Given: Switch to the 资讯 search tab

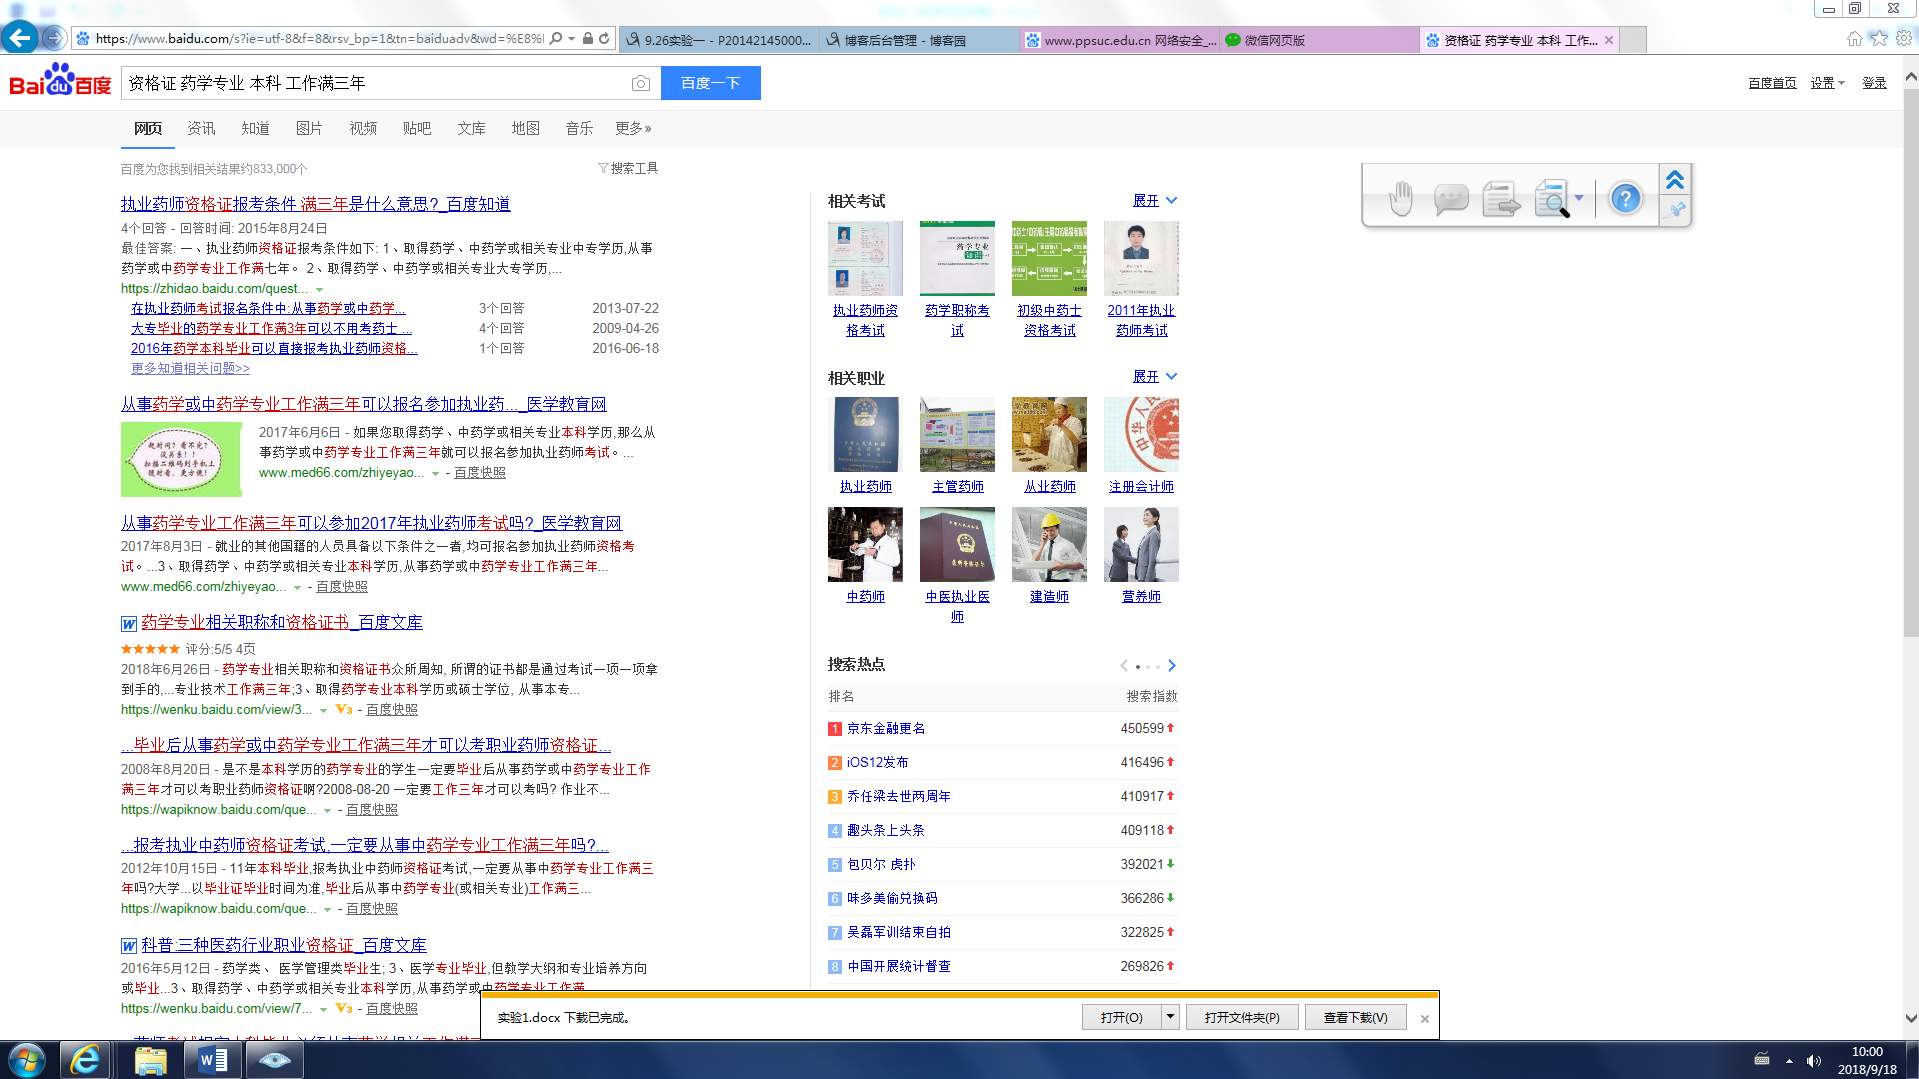Looking at the screenshot, I should click(x=201, y=128).
